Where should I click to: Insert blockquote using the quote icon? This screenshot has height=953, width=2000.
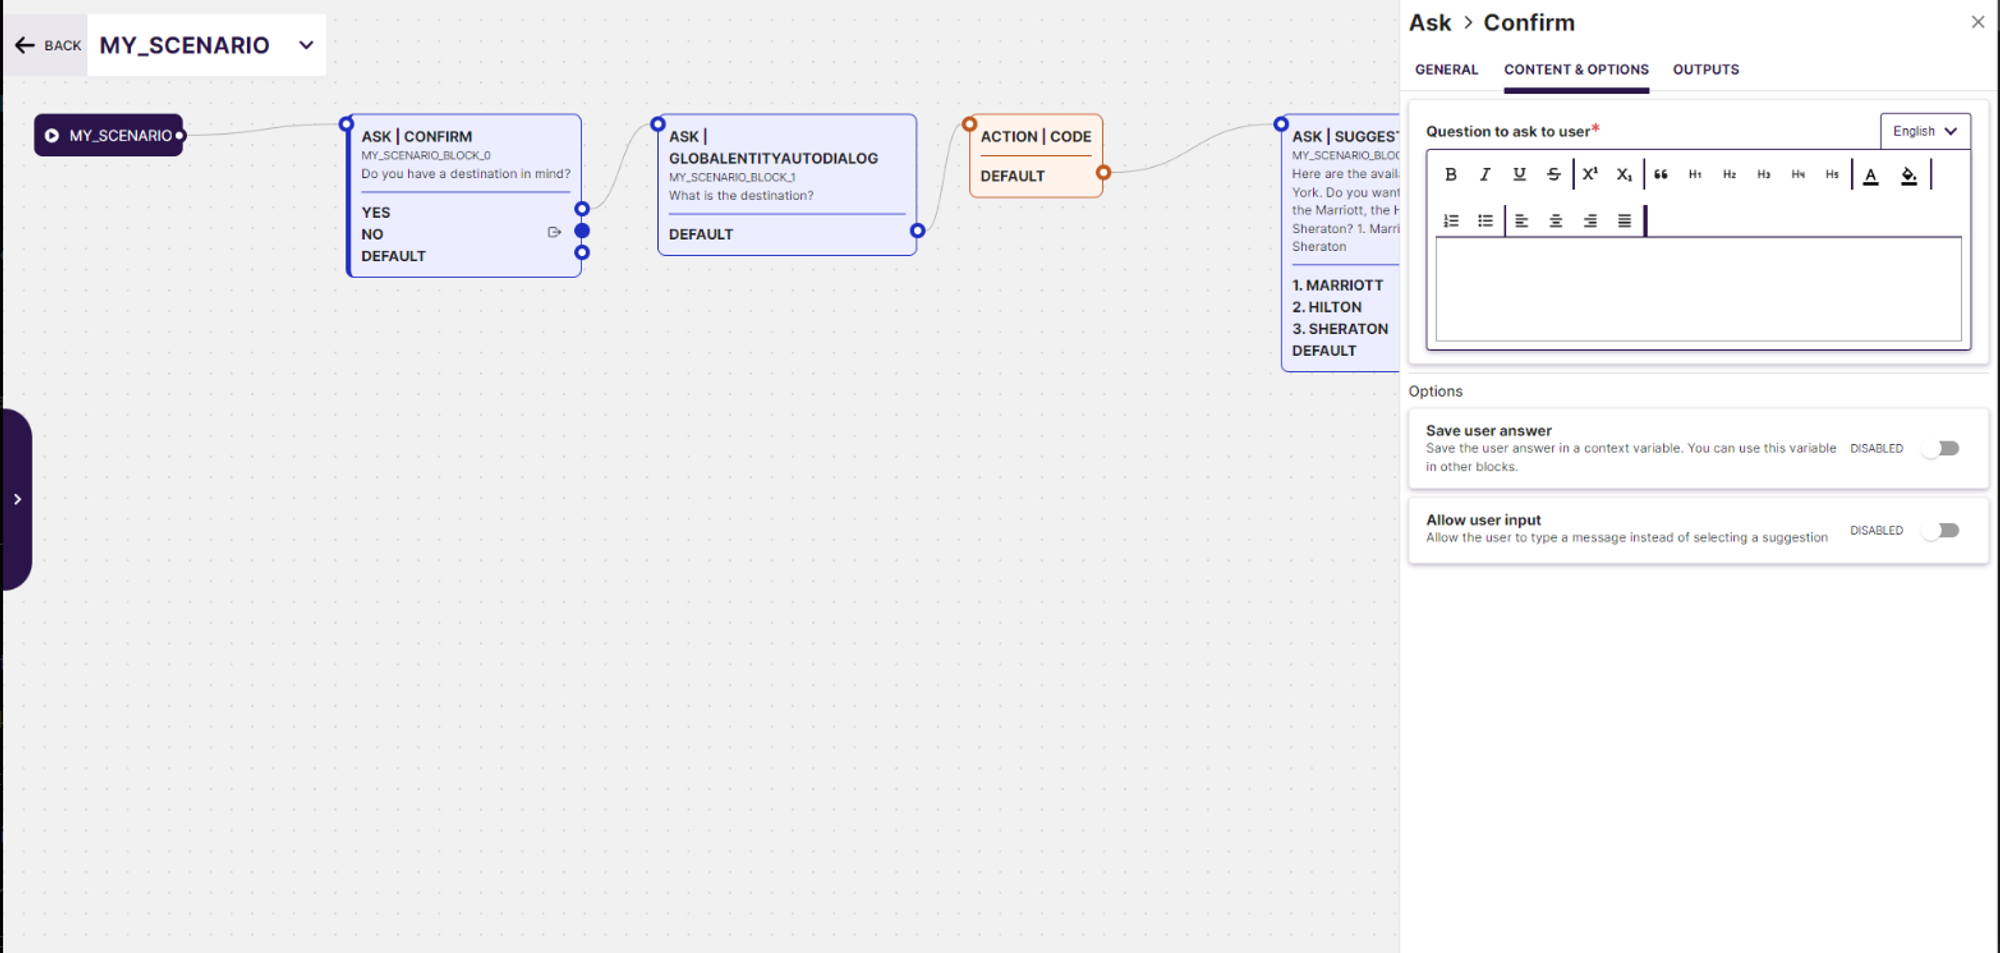click(x=1661, y=174)
